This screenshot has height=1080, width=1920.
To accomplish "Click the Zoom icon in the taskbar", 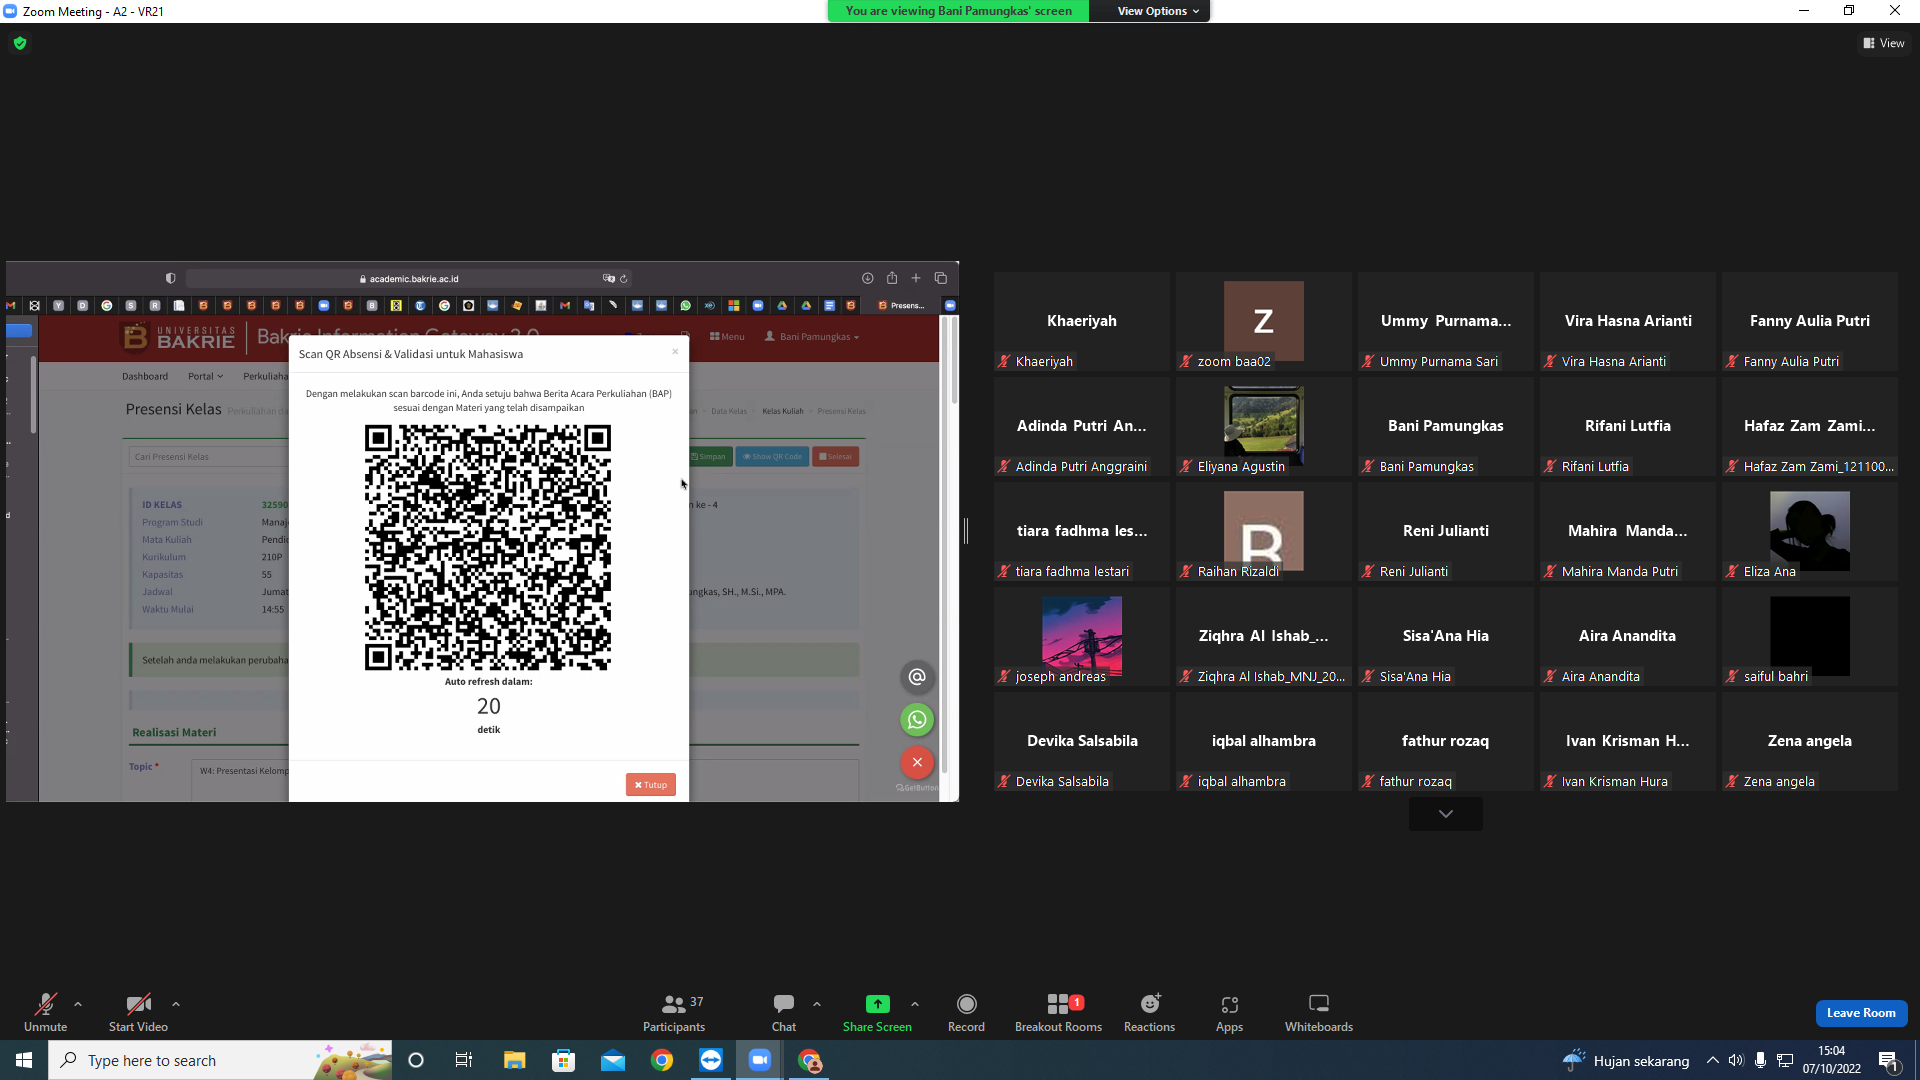I will click(x=760, y=1060).
